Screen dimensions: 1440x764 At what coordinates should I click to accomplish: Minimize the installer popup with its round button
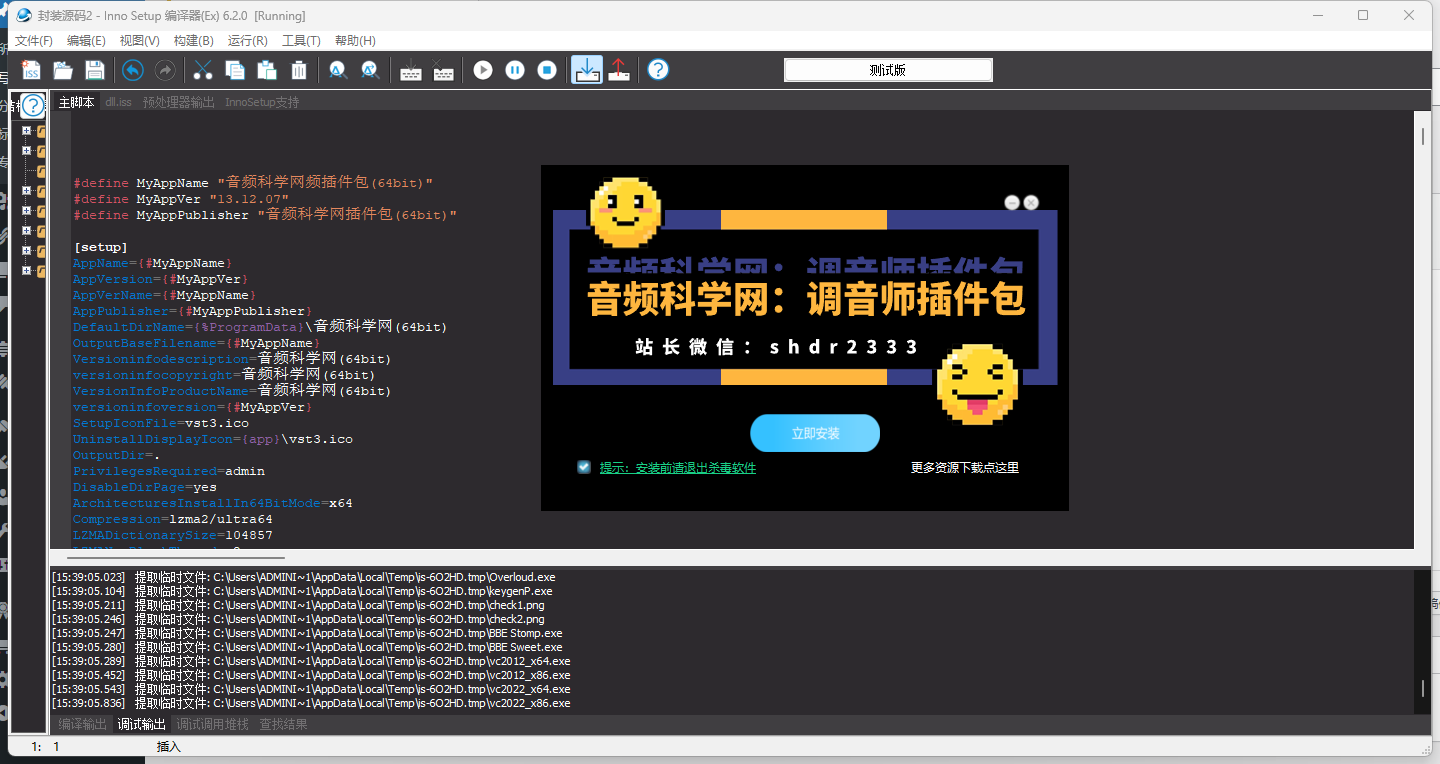click(1012, 202)
